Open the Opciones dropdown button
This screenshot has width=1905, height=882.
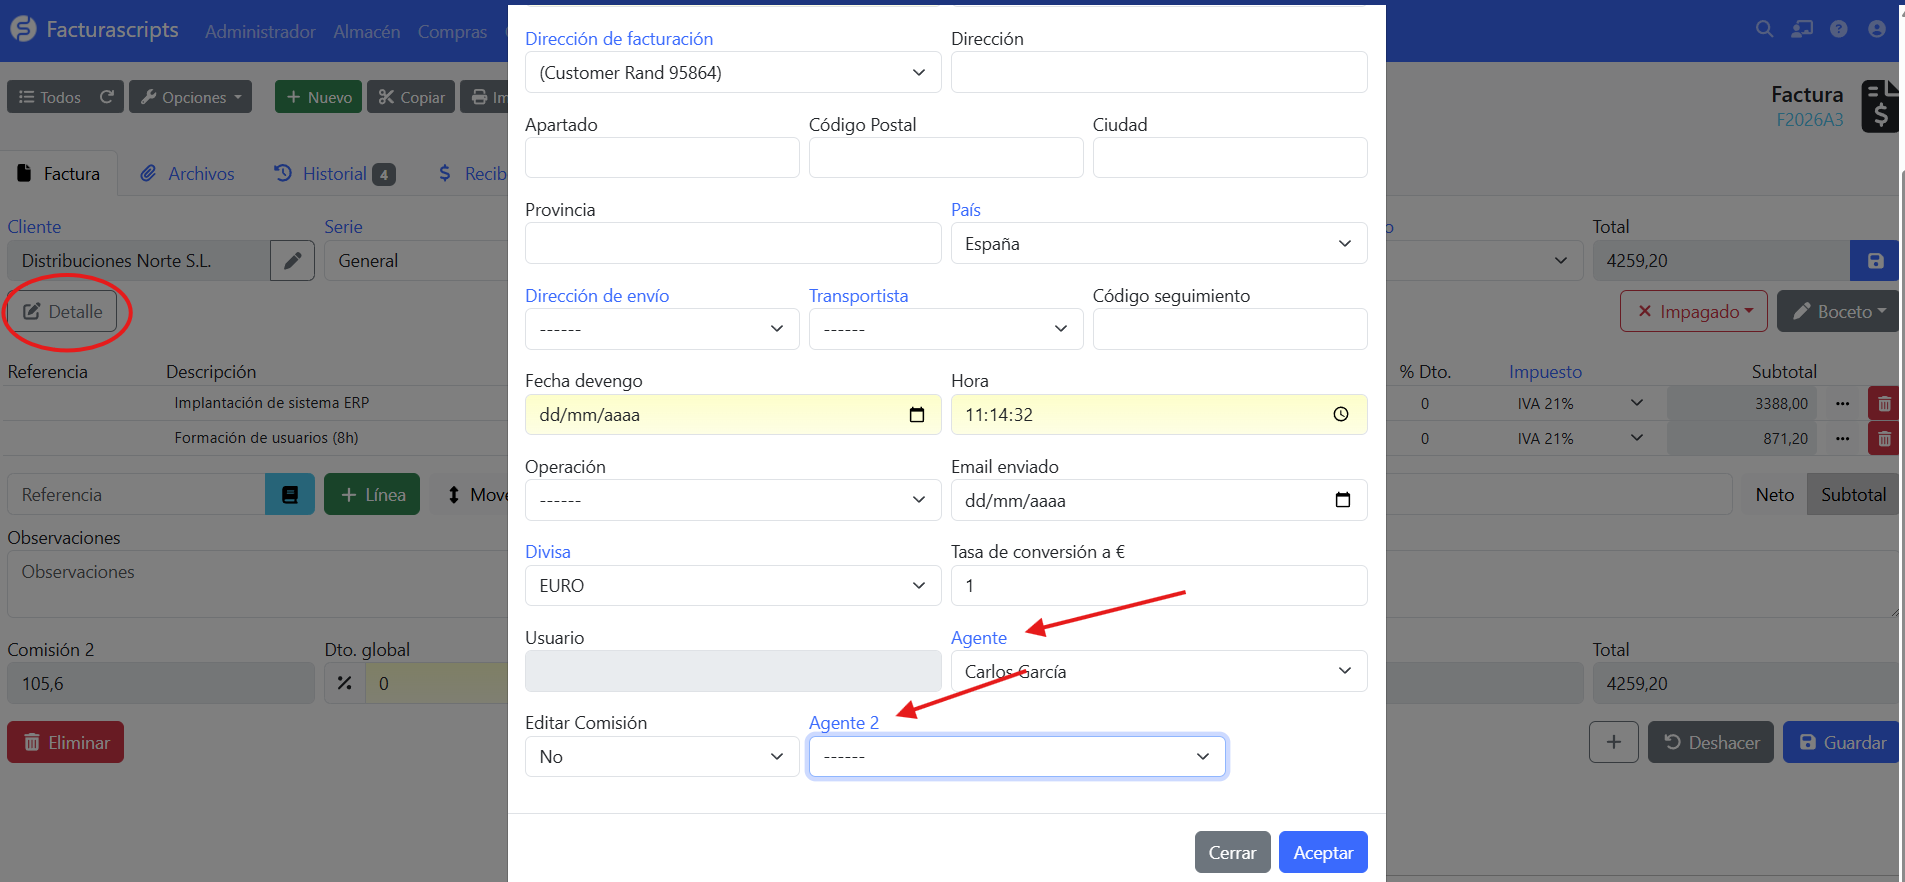coord(190,97)
